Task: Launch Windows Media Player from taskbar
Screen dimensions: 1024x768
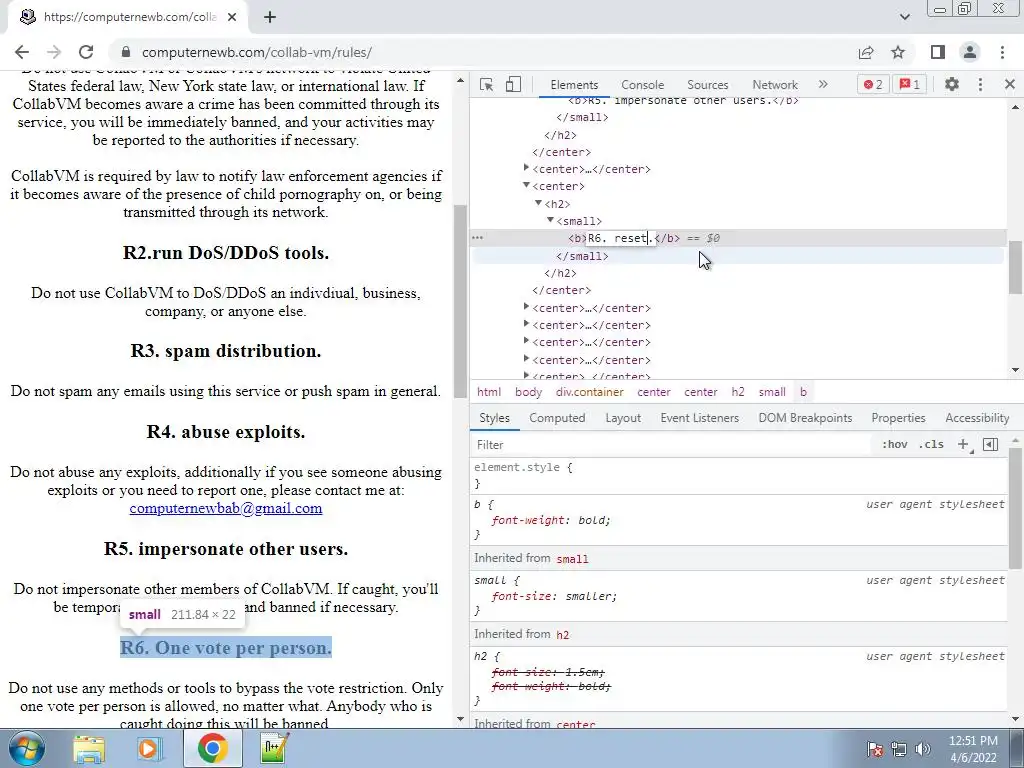Action: 149,749
